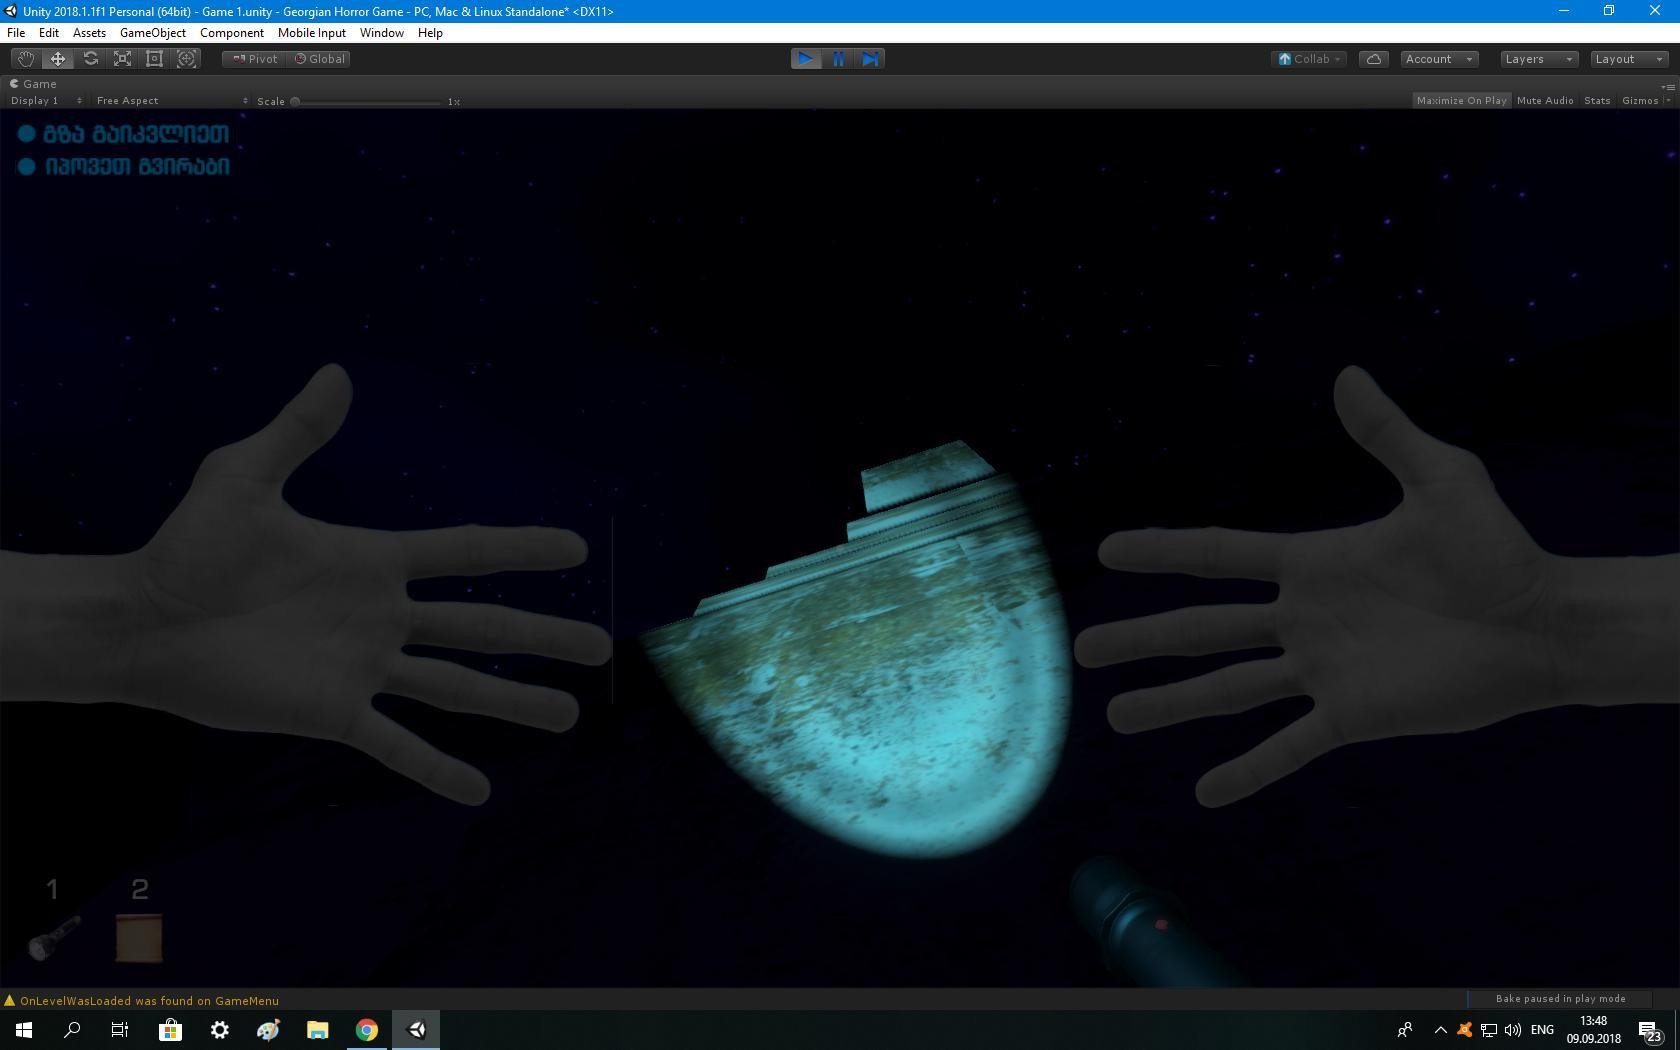
Task: Open Chrome from the taskbar
Action: click(x=367, y=1029)
